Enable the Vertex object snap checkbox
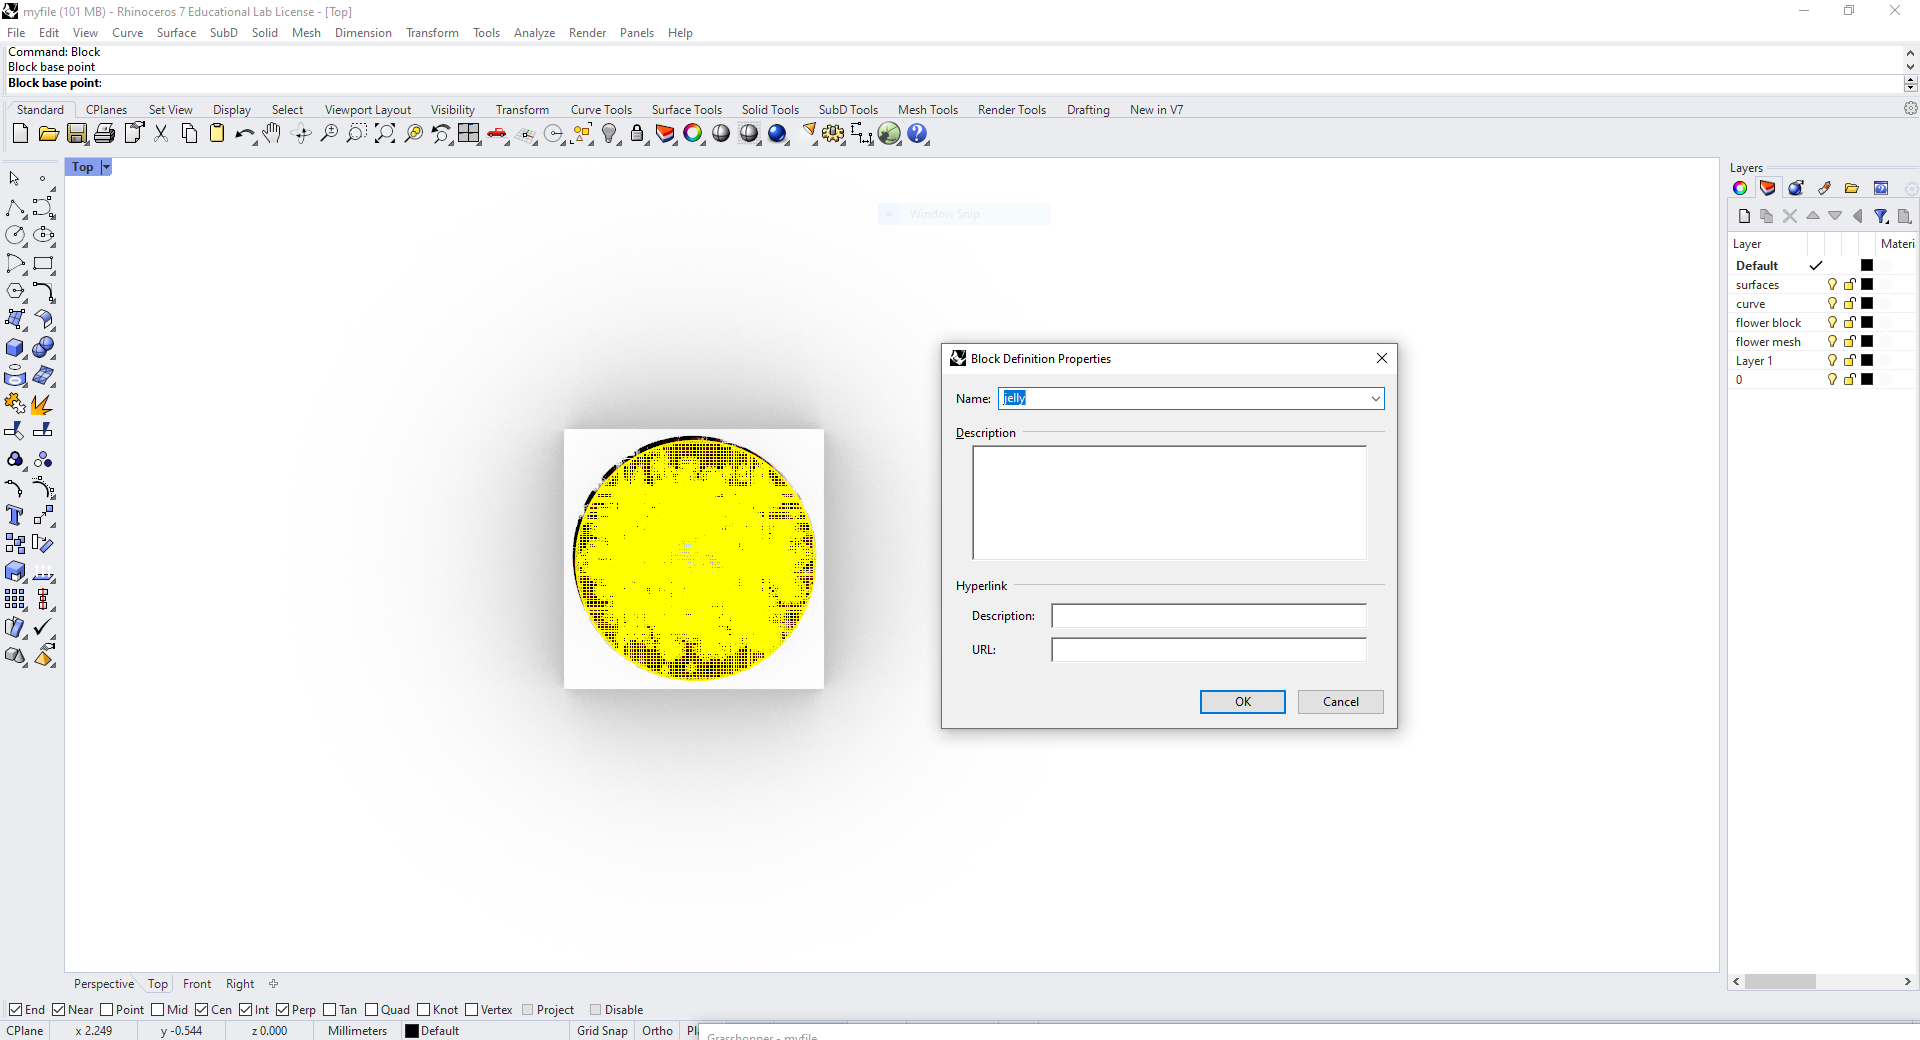This screenshot has height=1040, width=1920. click(472, 1010)
